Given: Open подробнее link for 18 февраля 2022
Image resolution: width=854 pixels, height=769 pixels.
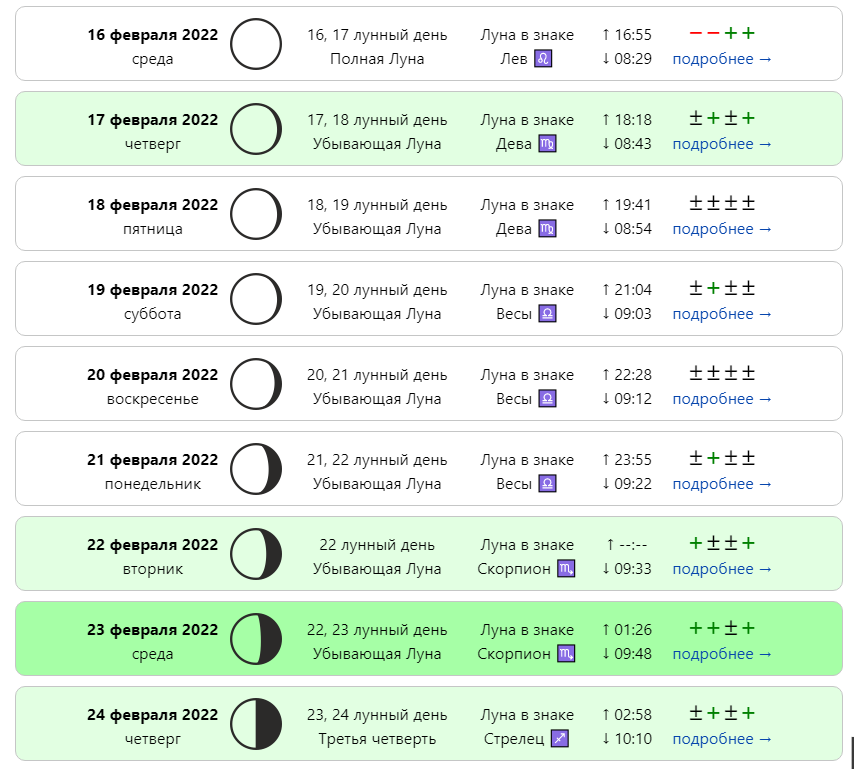Looking at the screenshot, I should [722, 229].
